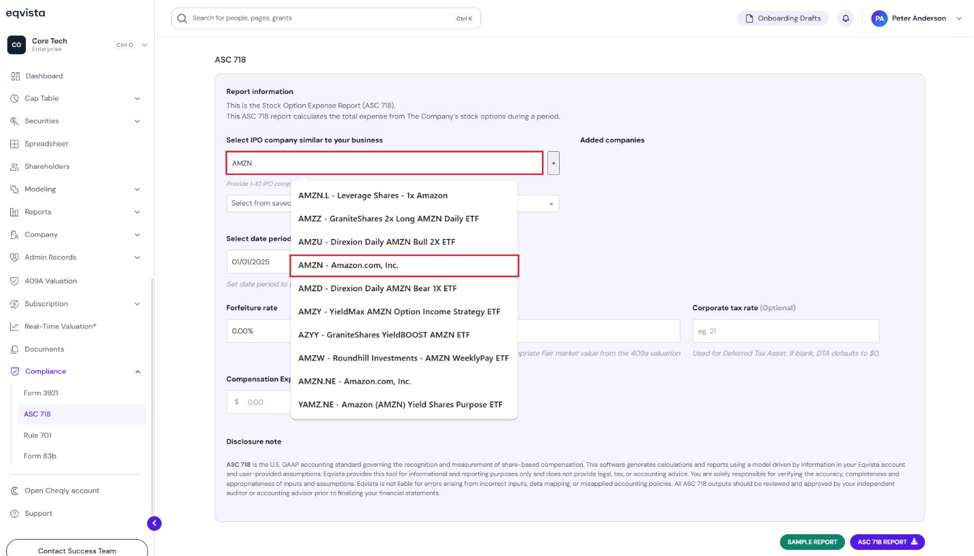
Task: Download the ASC 718 REPORT
Action: click(x=887, y=542)
